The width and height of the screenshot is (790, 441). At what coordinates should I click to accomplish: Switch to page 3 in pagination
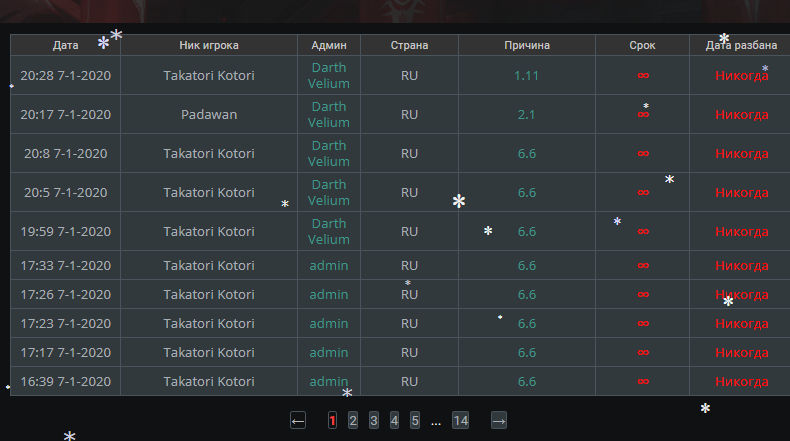coord(373,421)
